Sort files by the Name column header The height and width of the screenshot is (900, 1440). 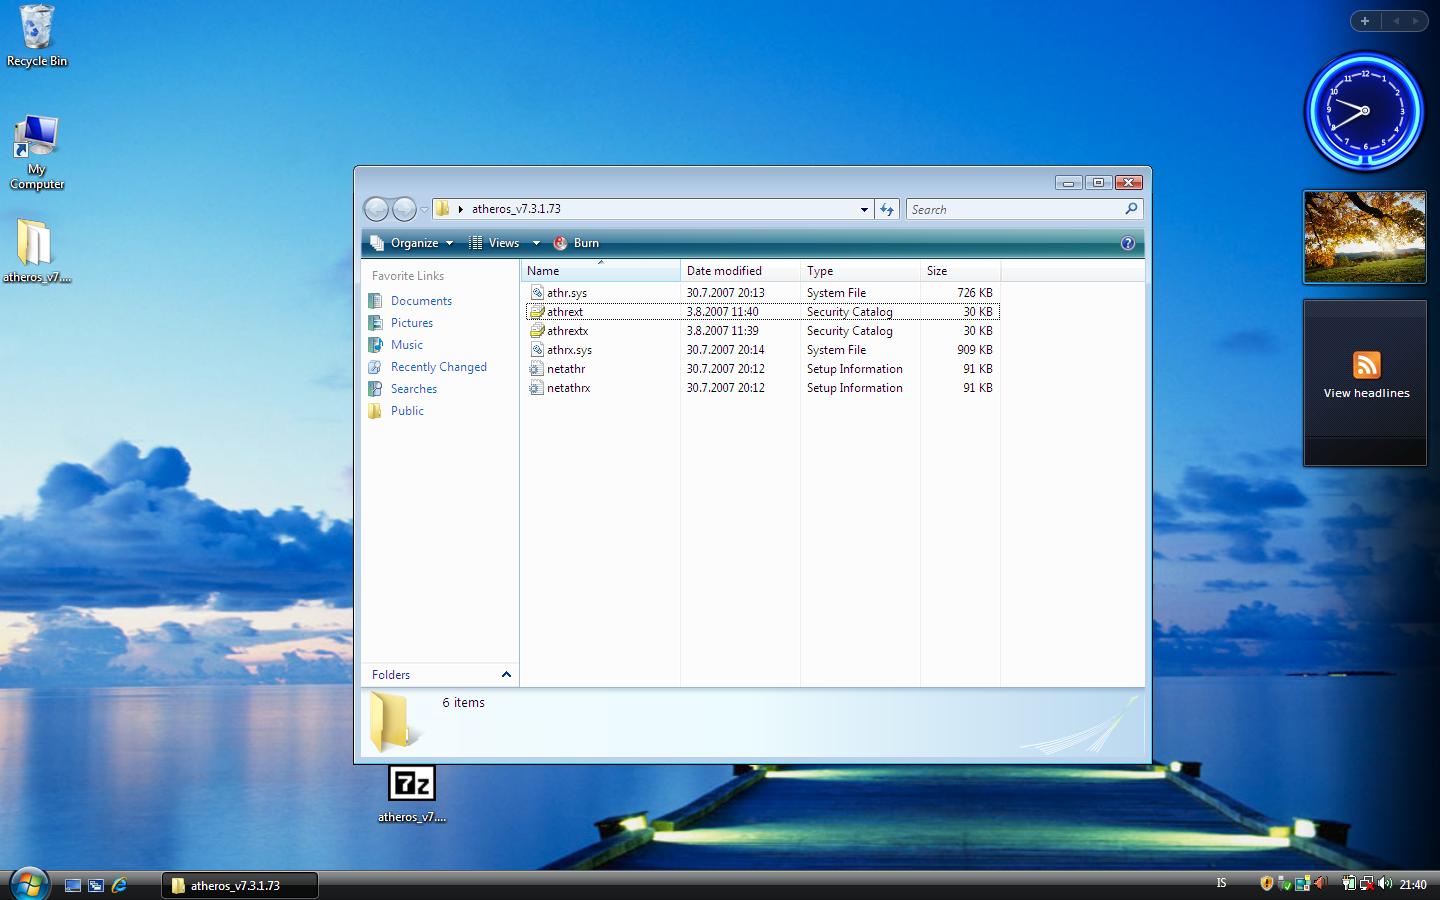tap(600, 271)
